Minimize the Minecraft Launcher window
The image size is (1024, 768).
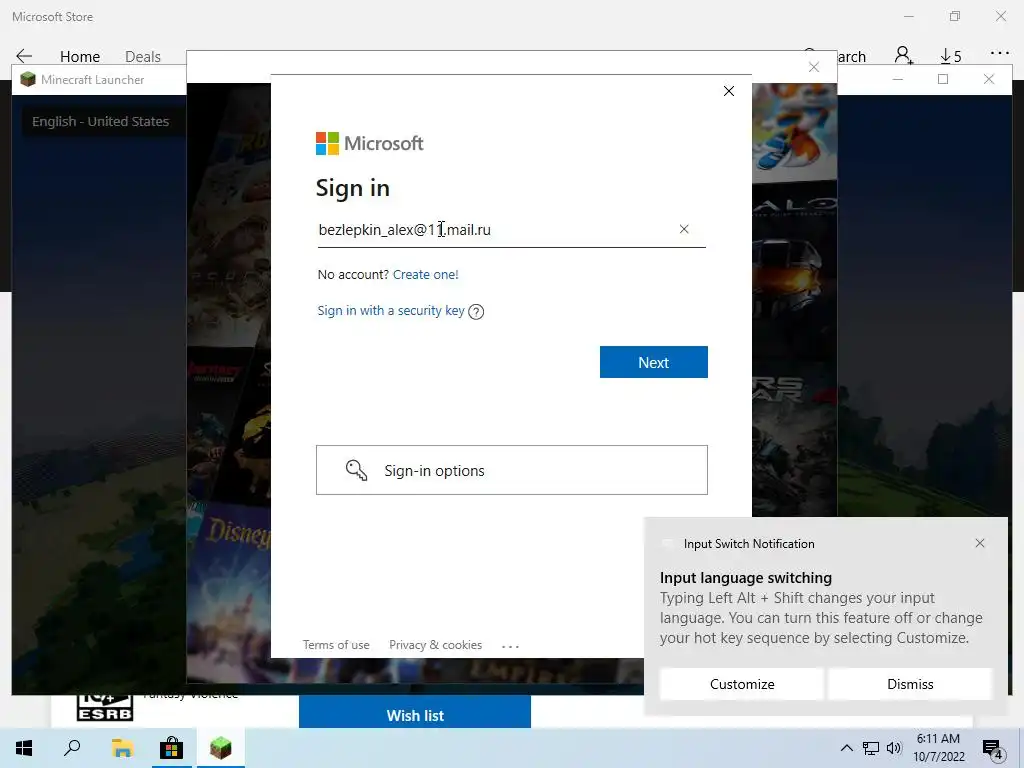[897, 80]
